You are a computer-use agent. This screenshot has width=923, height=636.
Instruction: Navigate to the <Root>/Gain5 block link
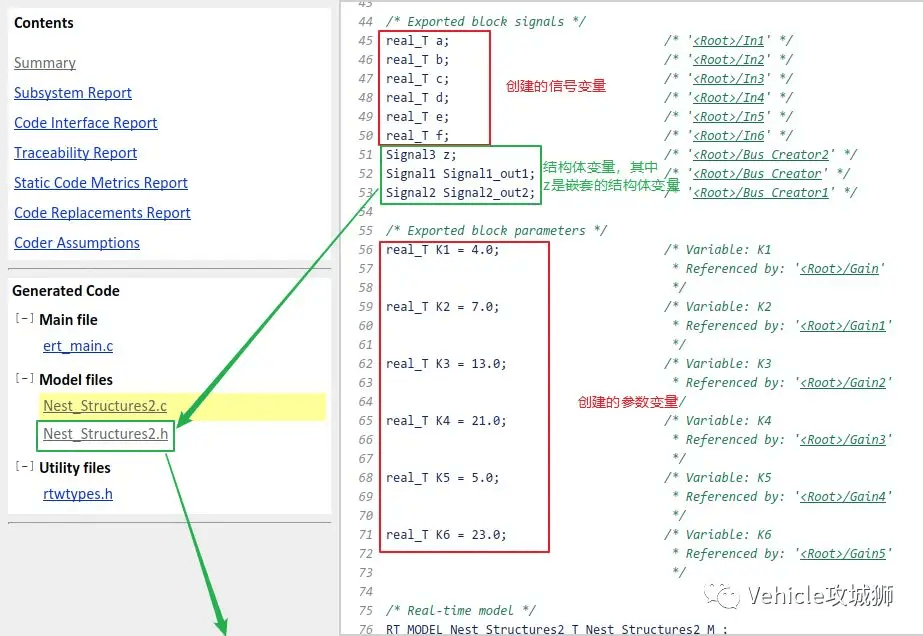coord(843,554)
